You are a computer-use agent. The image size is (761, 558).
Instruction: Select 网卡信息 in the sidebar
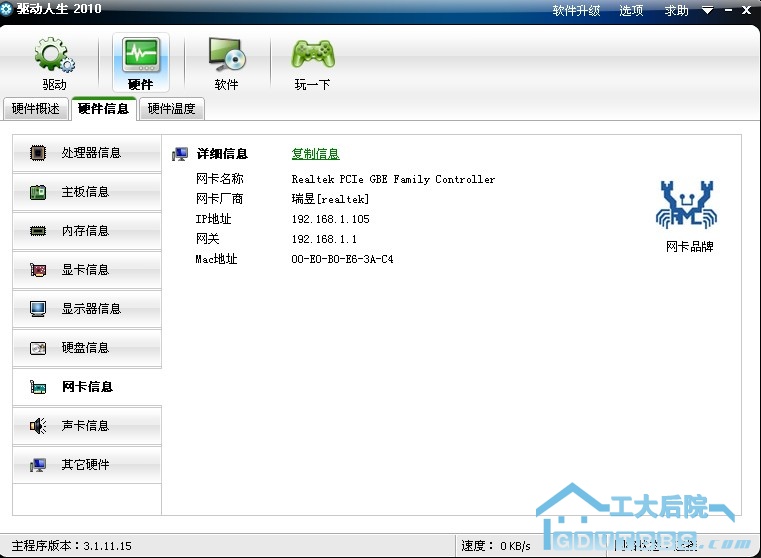point(87,387)
